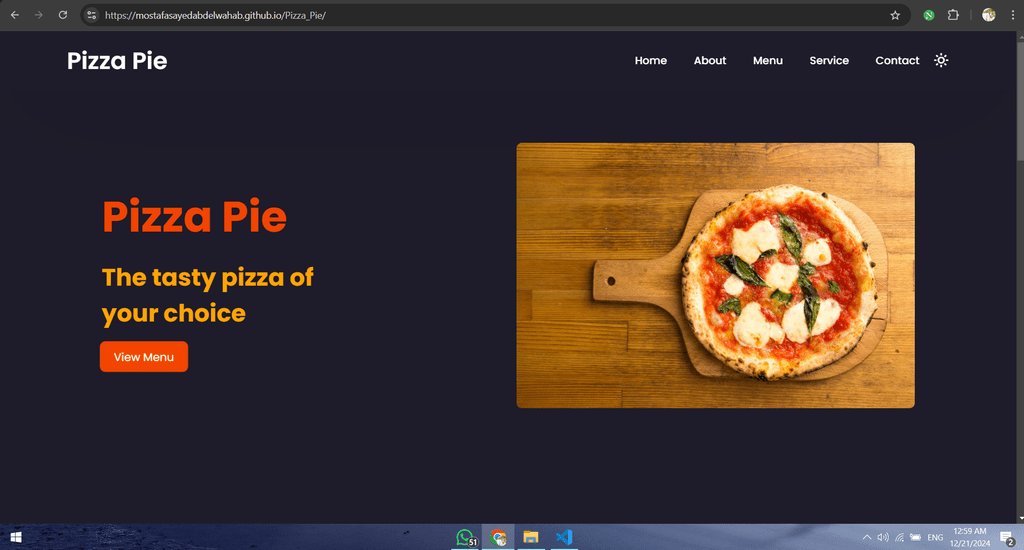Open the About nav link
This screenshot has height=550, width=1024.
[x=709, y=60]
